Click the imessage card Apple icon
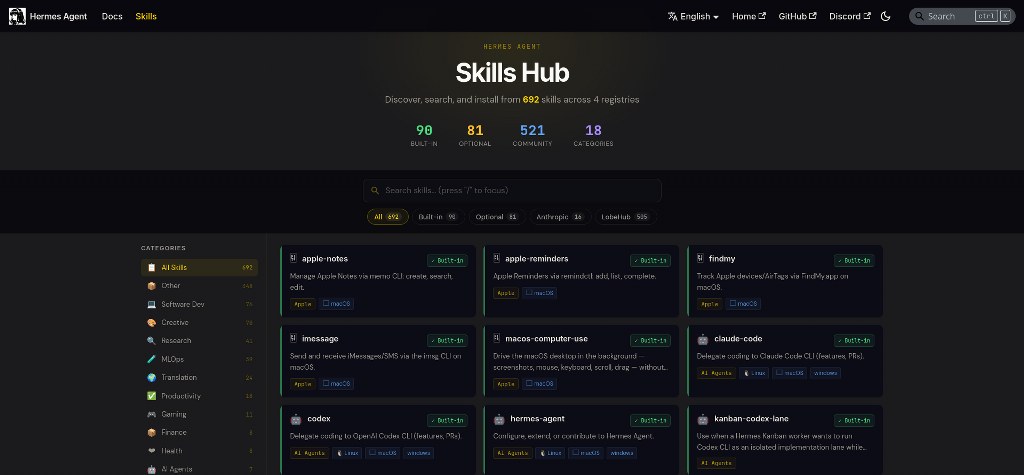The height and width of the screenshot is (475, 1024). 293,338
